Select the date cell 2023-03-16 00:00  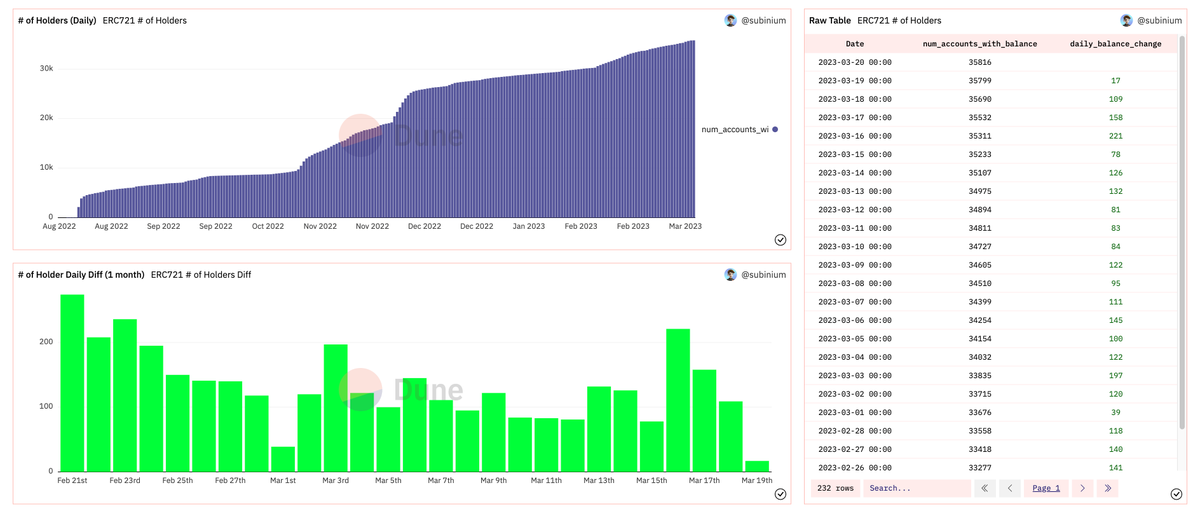point(855,136)
